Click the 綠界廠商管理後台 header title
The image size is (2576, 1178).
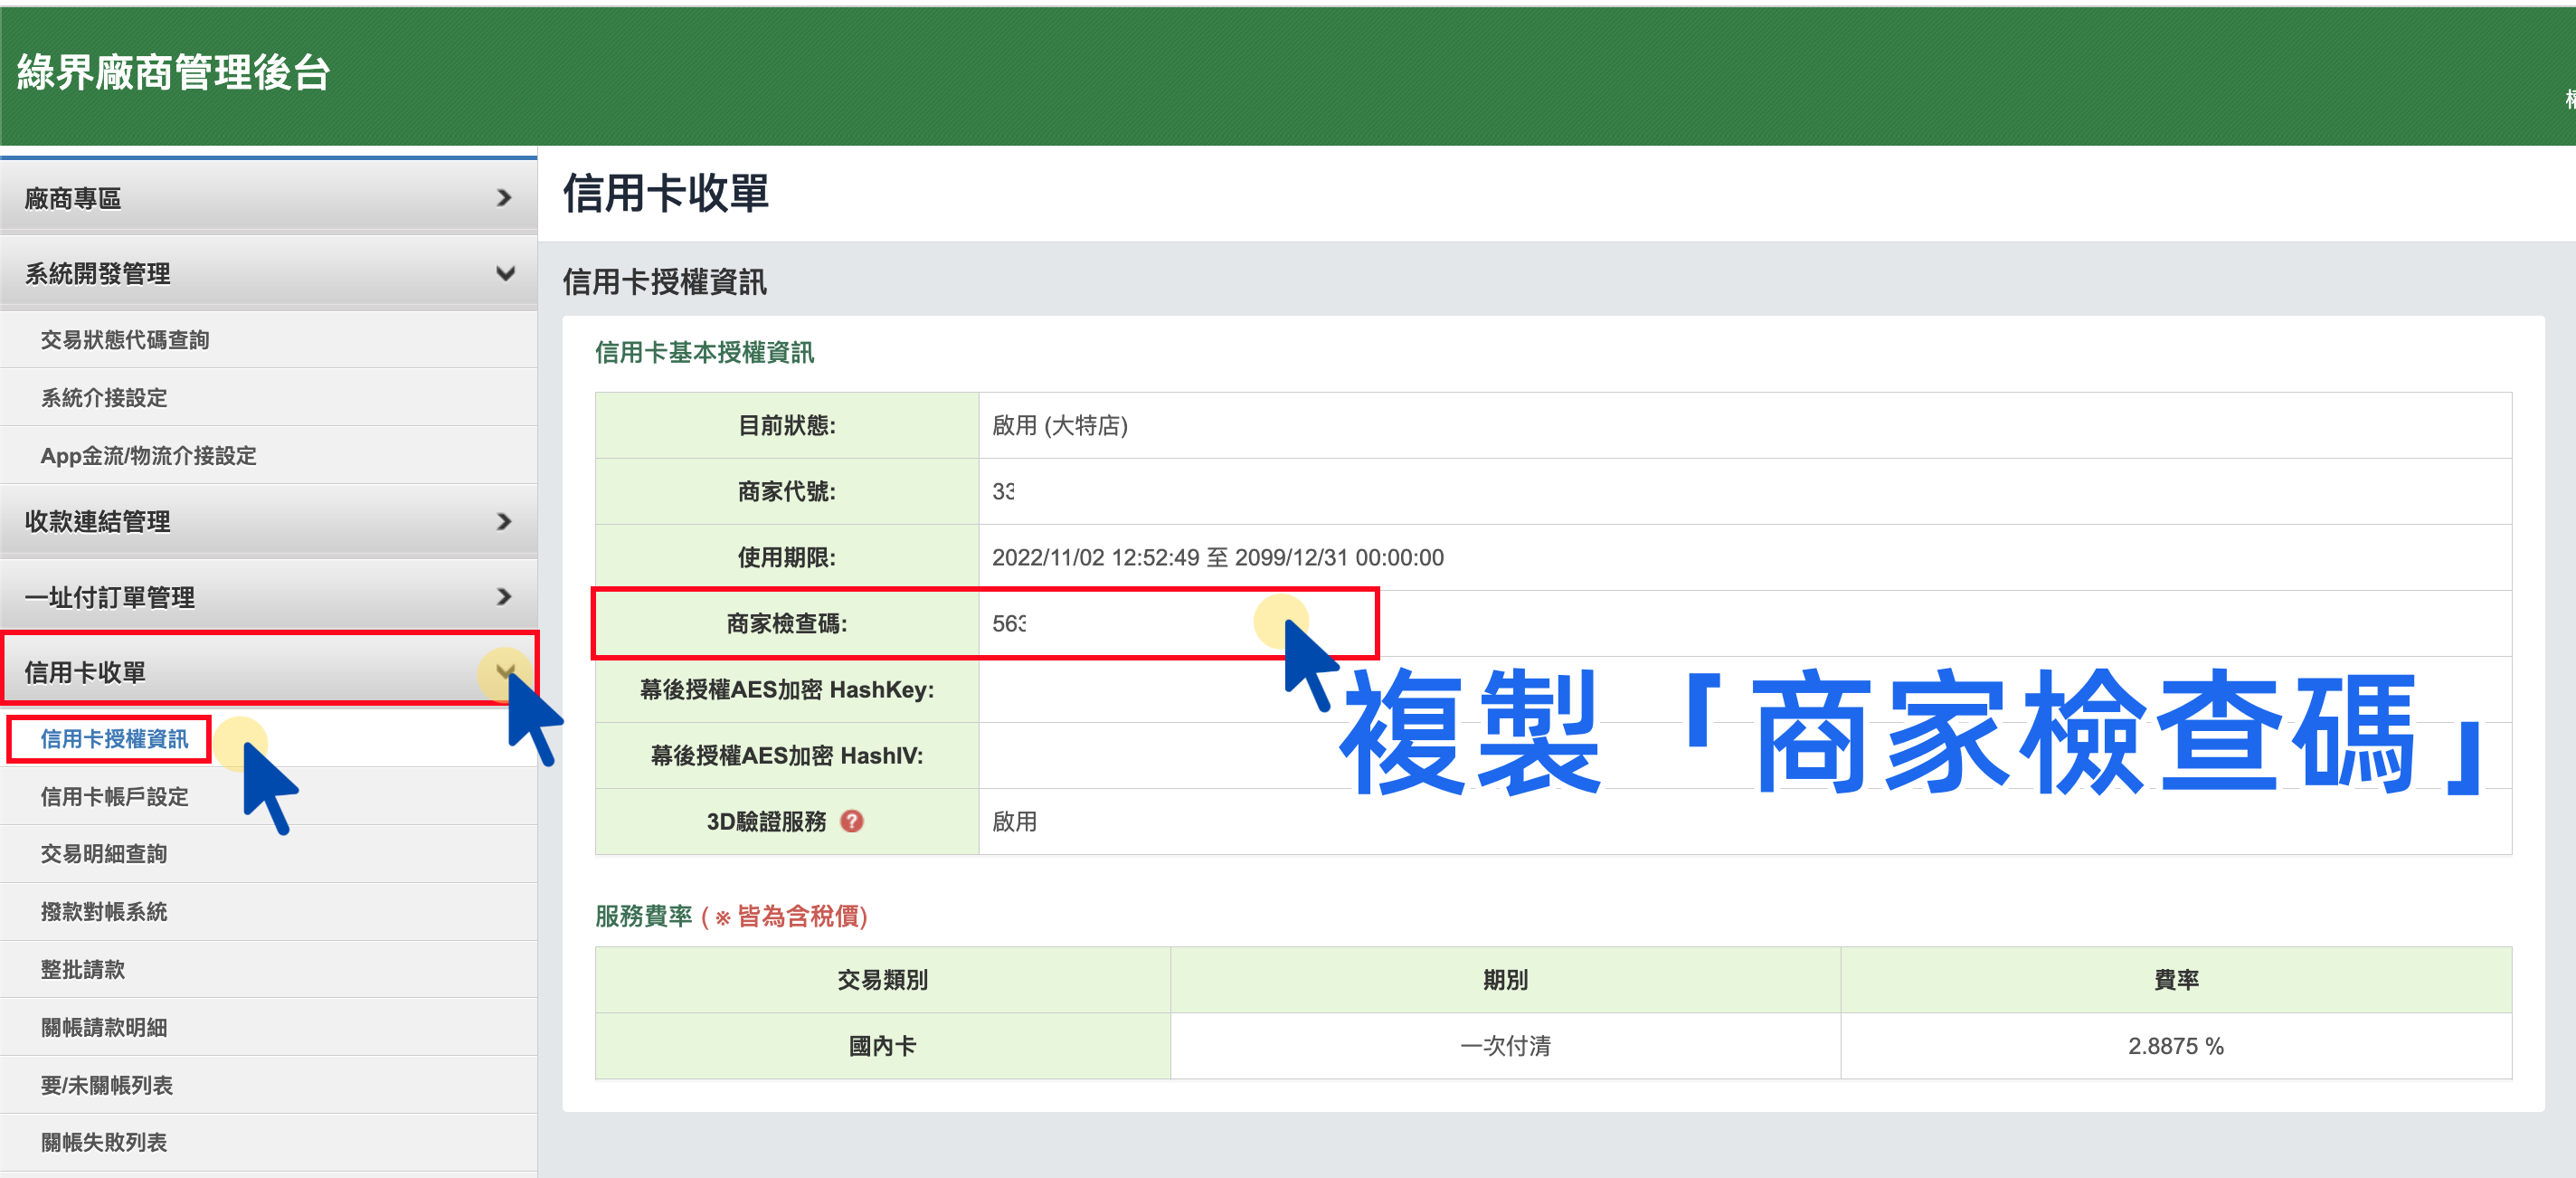tap(173, 73)
